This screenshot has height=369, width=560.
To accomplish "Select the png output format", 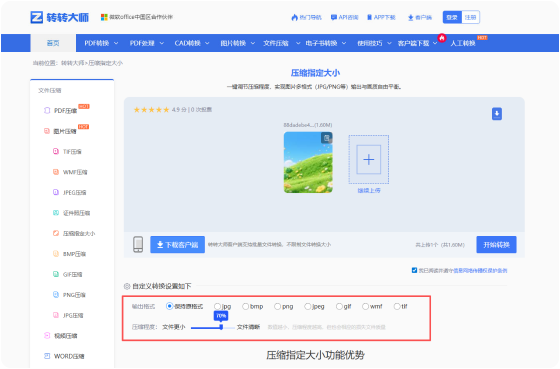I will pyautogui.click(x=278, y=306).
